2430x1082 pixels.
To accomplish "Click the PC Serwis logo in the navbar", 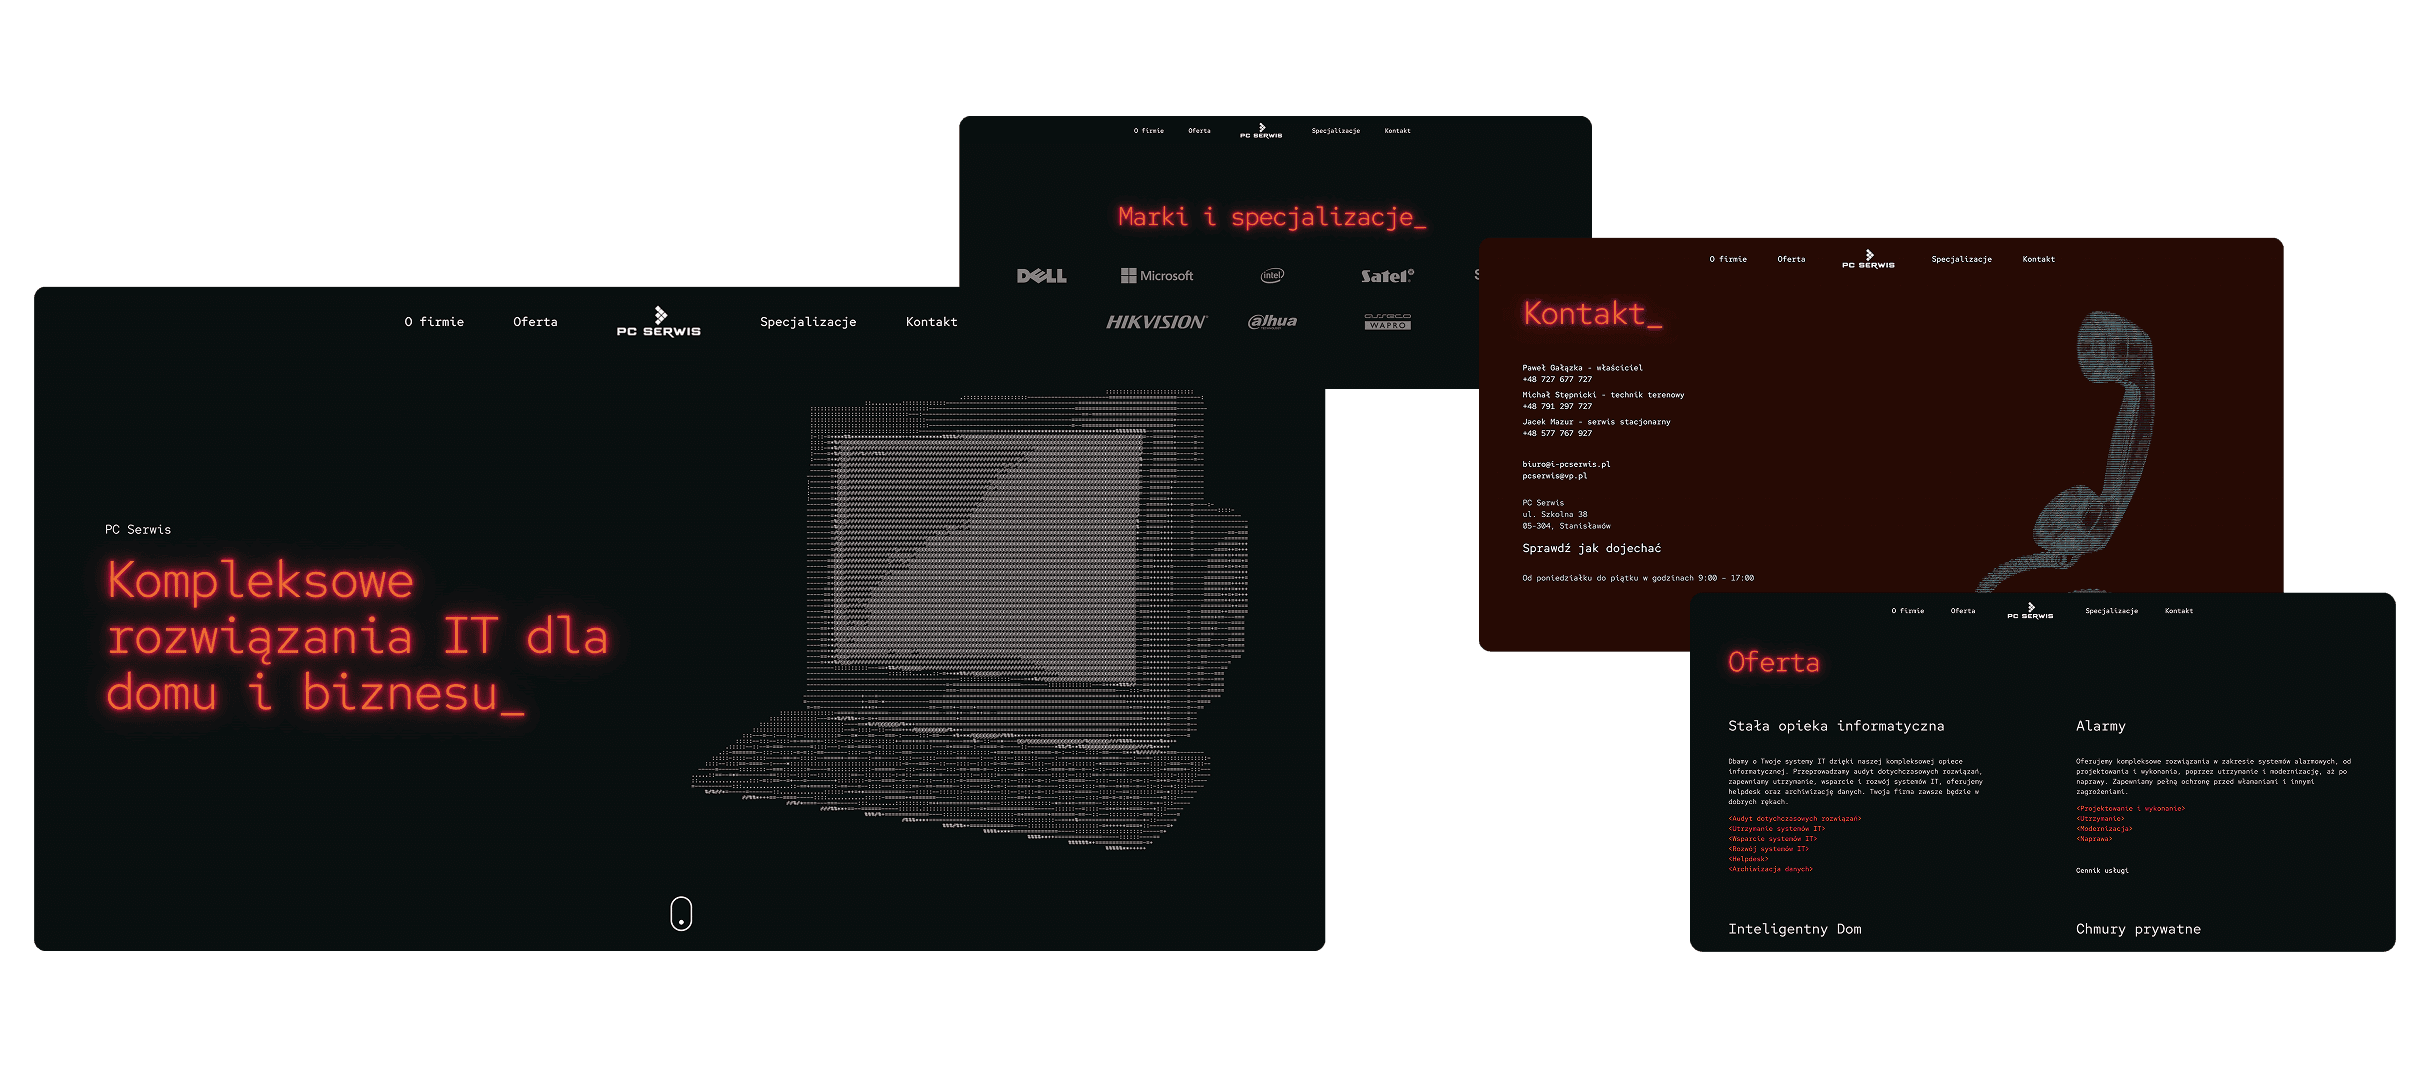I will 657,322.
